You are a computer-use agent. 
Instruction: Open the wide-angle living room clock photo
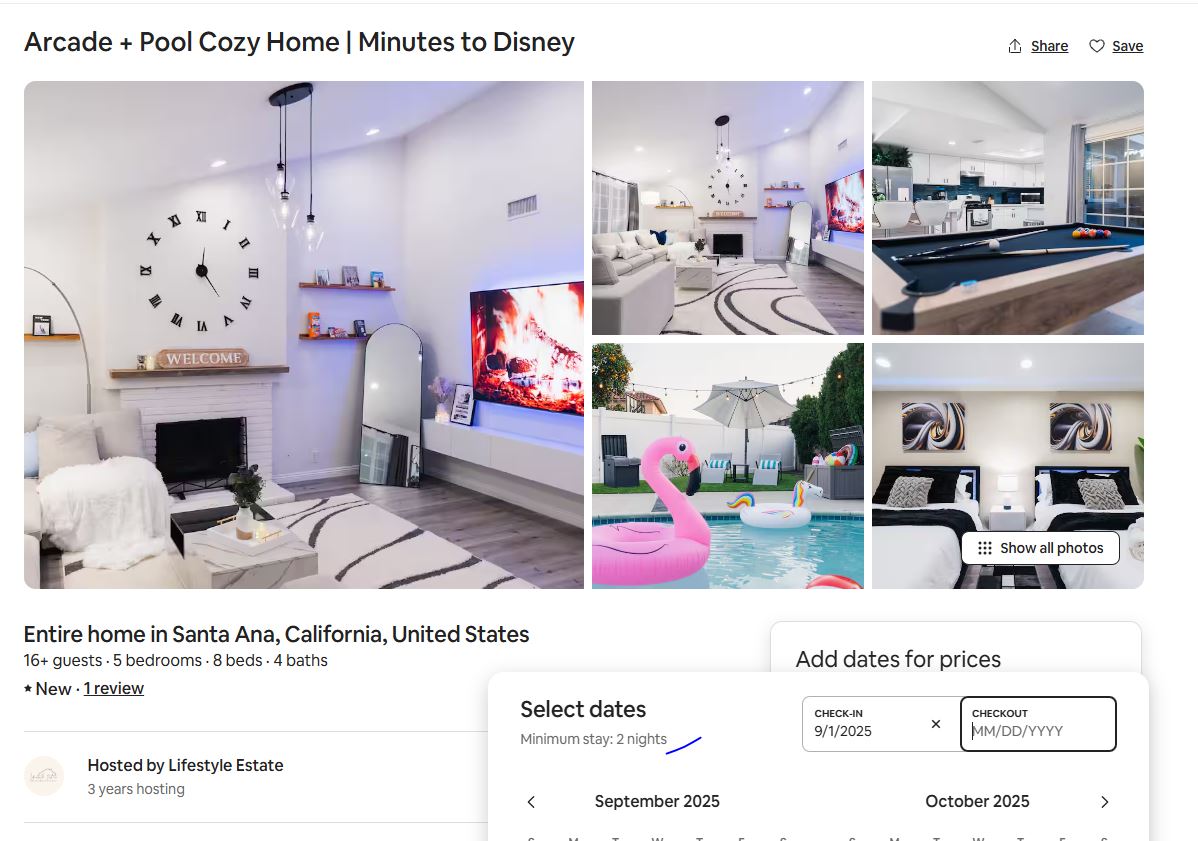[727, 208]
